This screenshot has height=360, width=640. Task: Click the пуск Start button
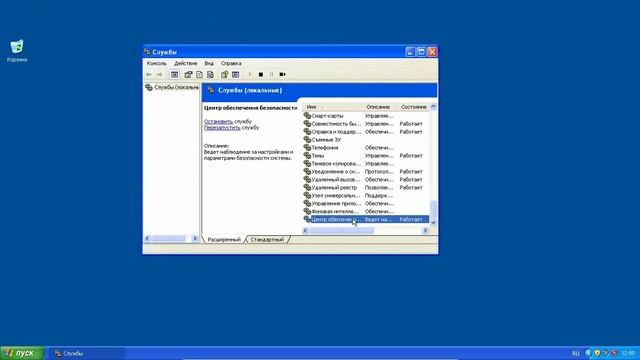tap(22, 353)
